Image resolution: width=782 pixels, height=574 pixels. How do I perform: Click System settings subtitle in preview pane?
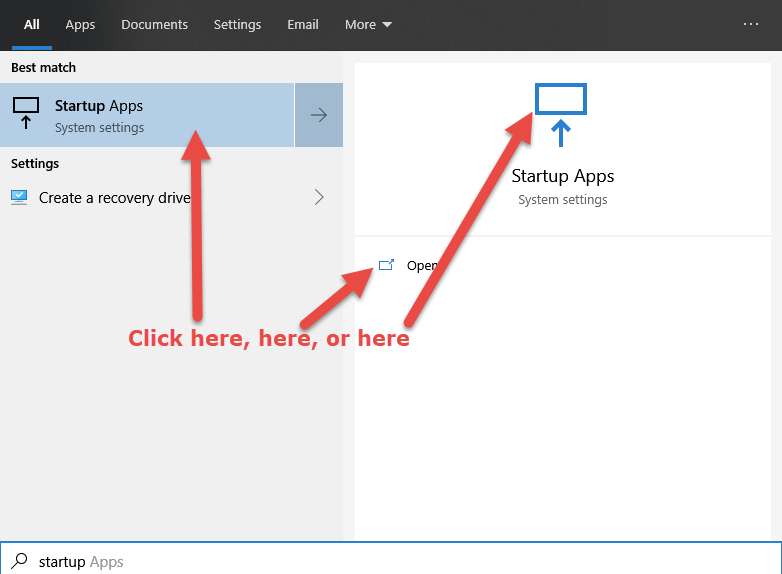pos(563,200)
